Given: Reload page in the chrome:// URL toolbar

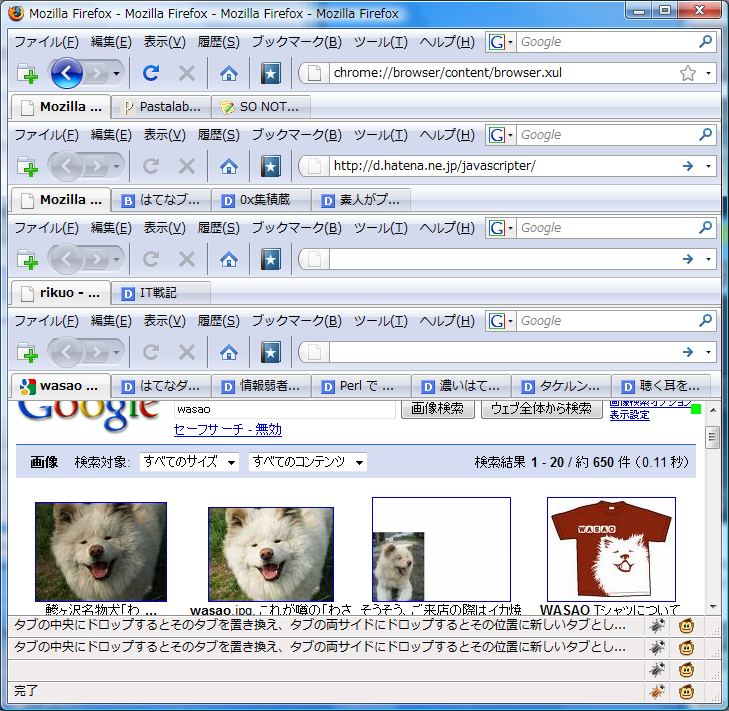Looking at the screenshot, I should [x=151, y=73].
